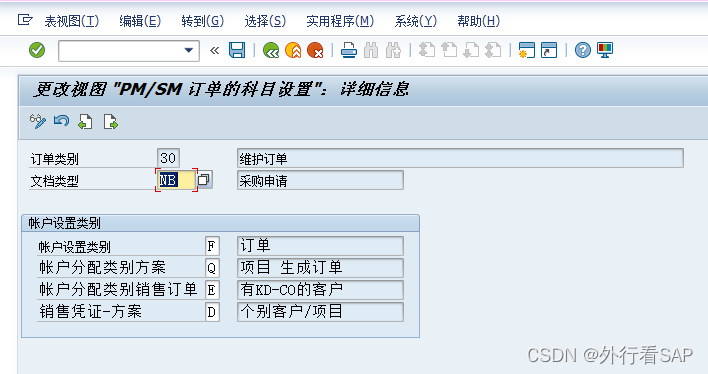This screenshot has height=374, width=708.
Task: Toggle display/change mode with the pencil-glasses icon
Action: coord(37,122)
